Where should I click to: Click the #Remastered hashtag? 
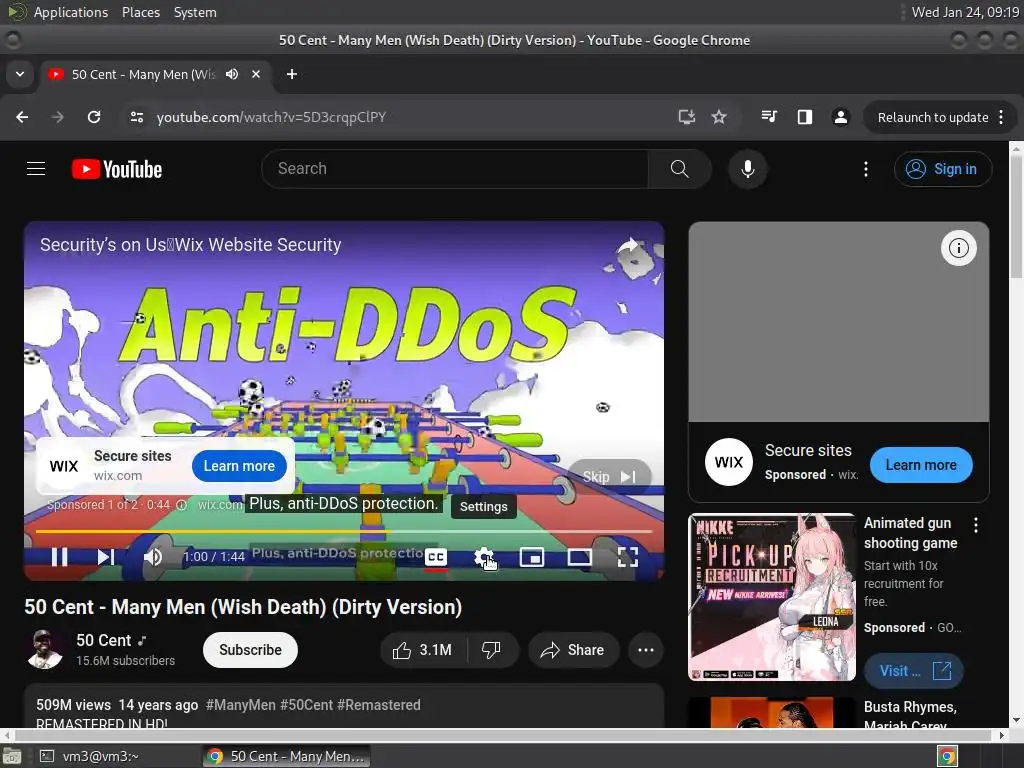pyautogui.click(x=379, y=705)
